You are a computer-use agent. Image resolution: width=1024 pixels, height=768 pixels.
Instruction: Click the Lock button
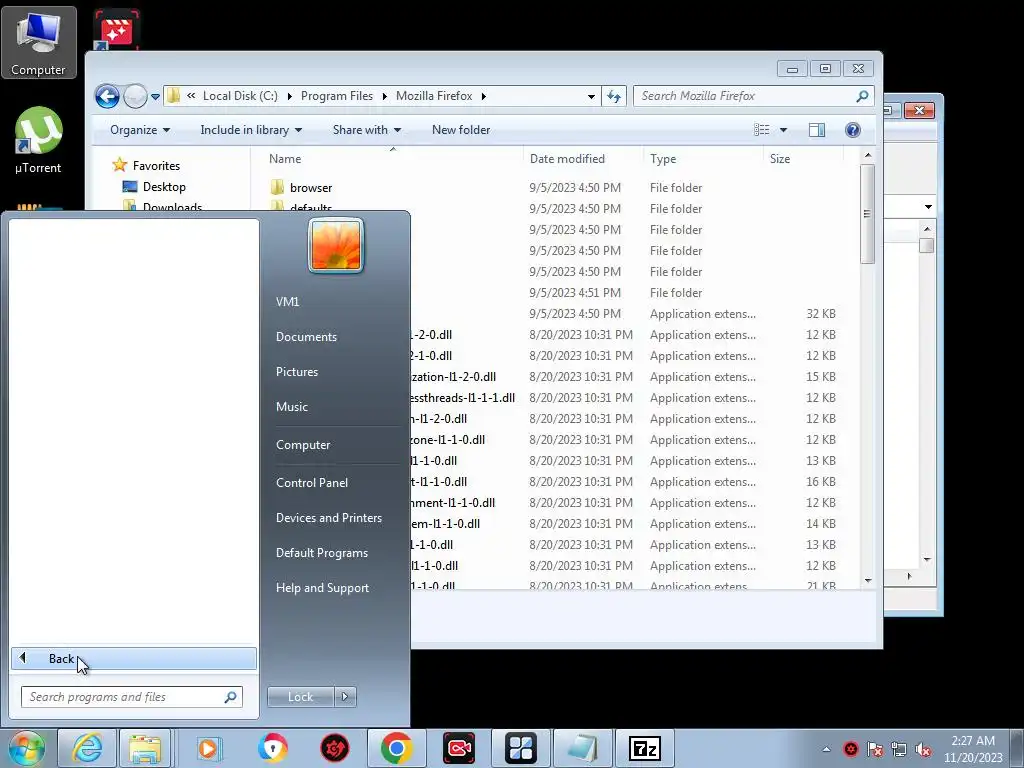click(300, 697)
